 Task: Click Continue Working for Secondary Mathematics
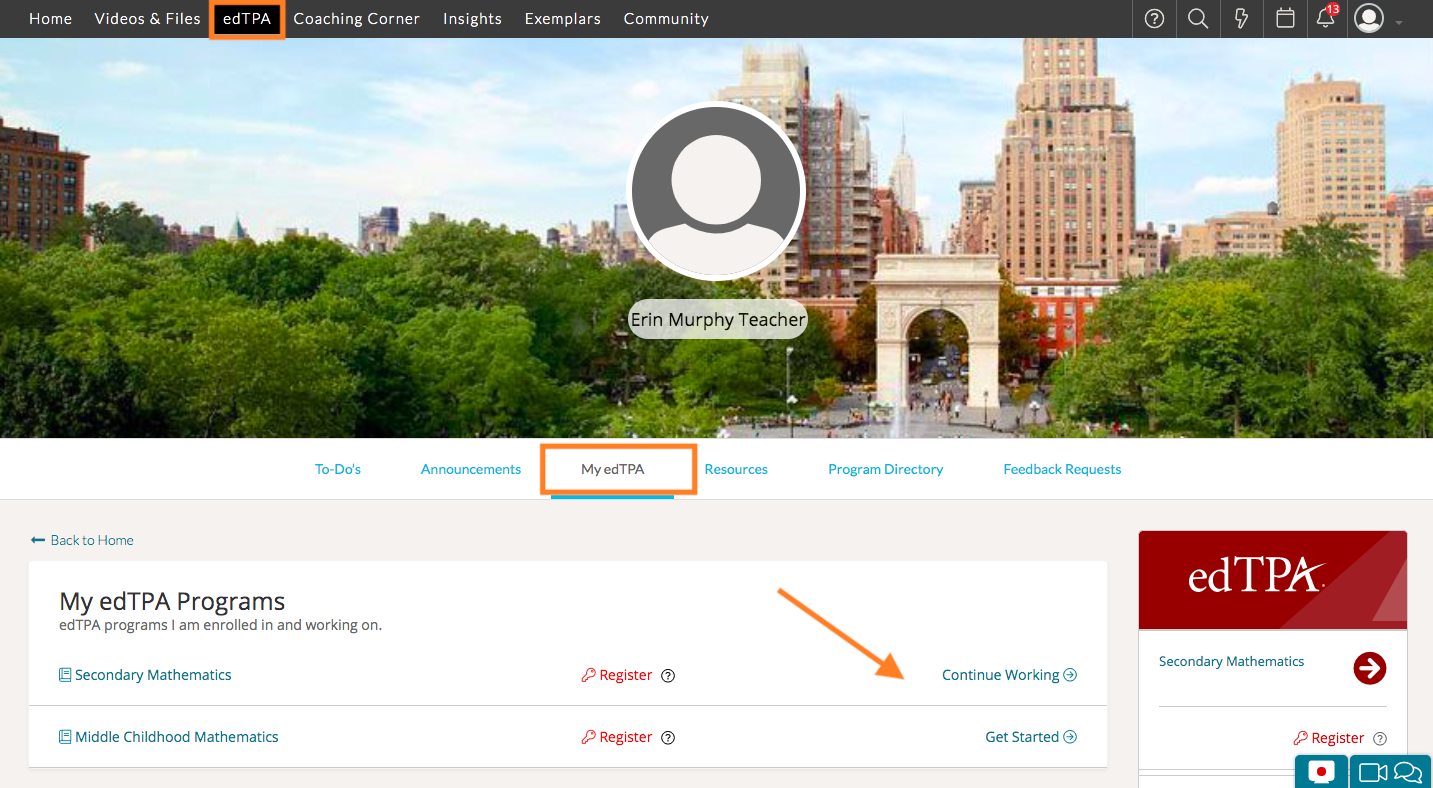(x=1009, y=674)
